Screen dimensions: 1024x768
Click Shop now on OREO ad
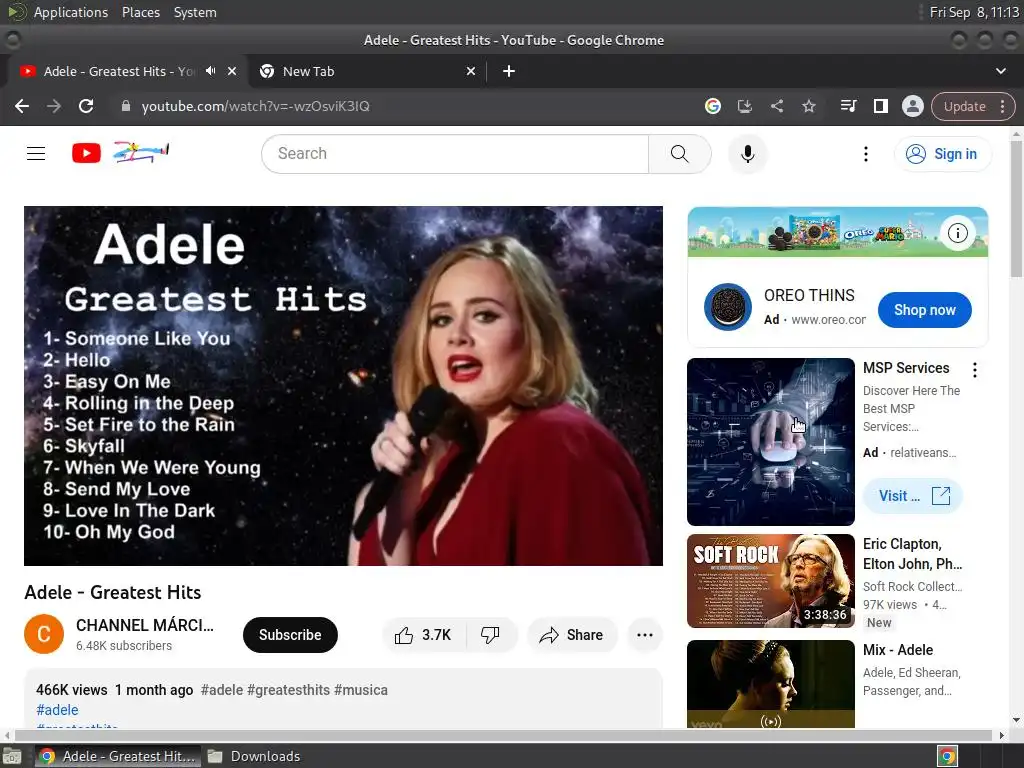(x=924, y=310)
